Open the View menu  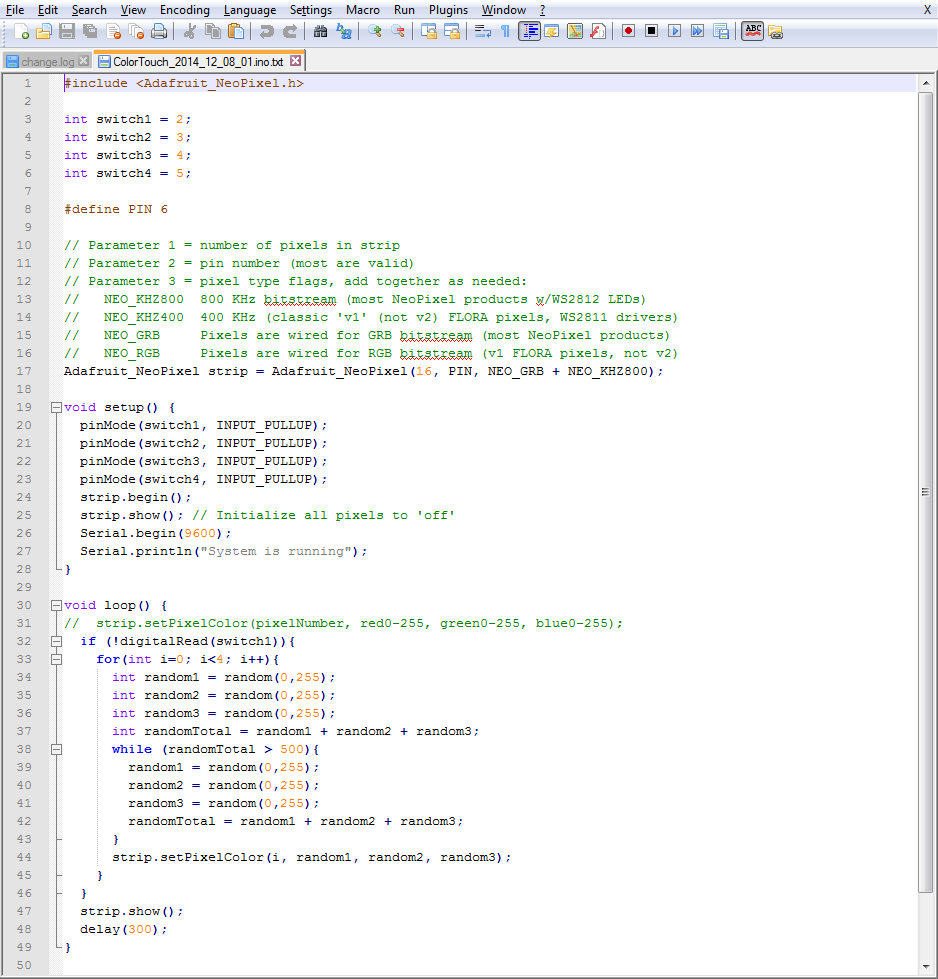pyautogui.click(x=133, y=10)
